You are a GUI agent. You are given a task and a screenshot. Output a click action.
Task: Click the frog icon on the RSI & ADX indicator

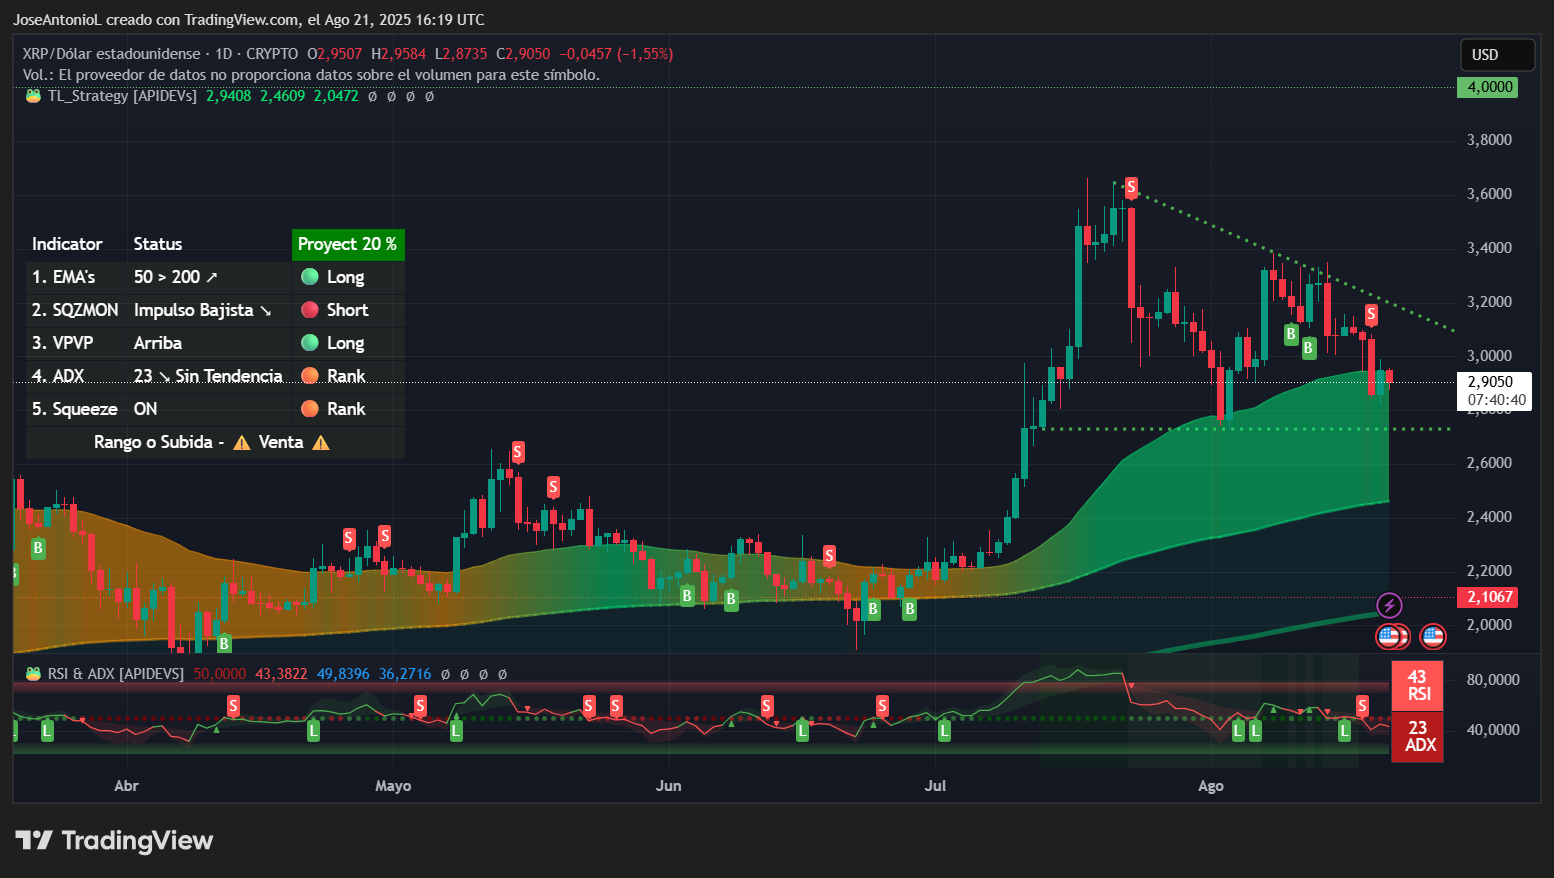[31, 673]
